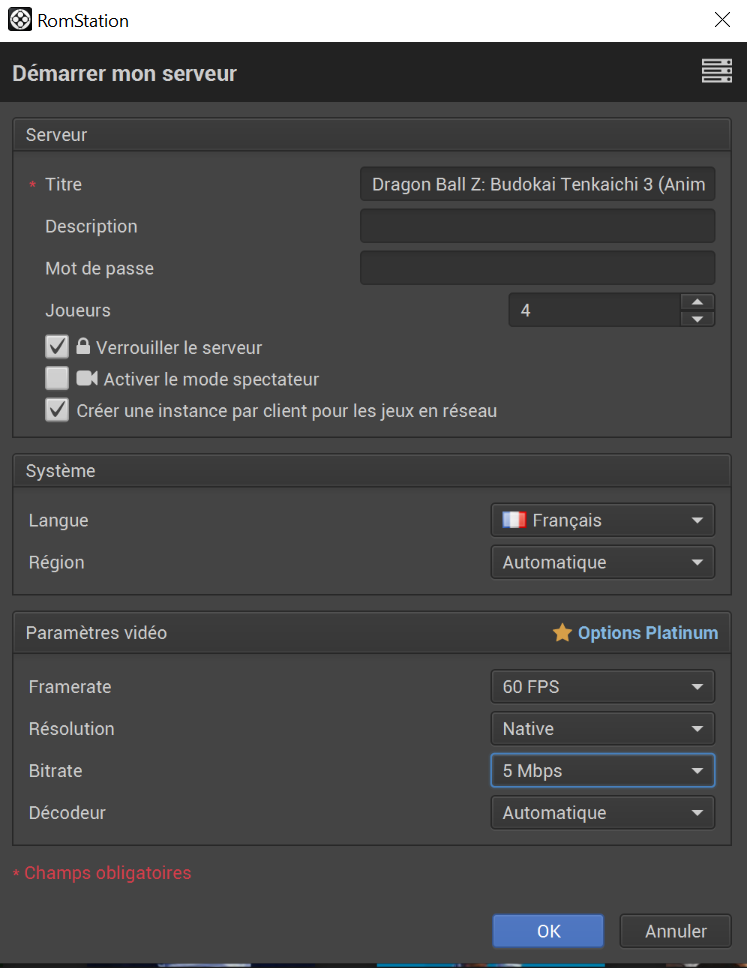Open the Langue dropdown
The height and width of the screenshot is (968, 747).
coord(603,520)
